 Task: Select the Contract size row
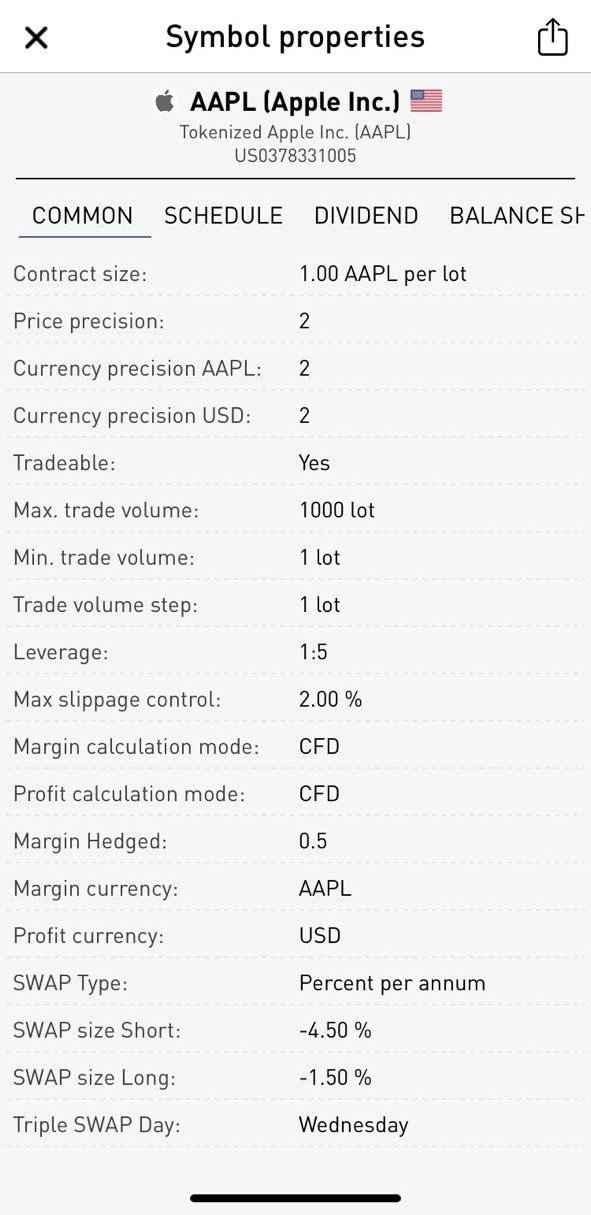point(295,273)
